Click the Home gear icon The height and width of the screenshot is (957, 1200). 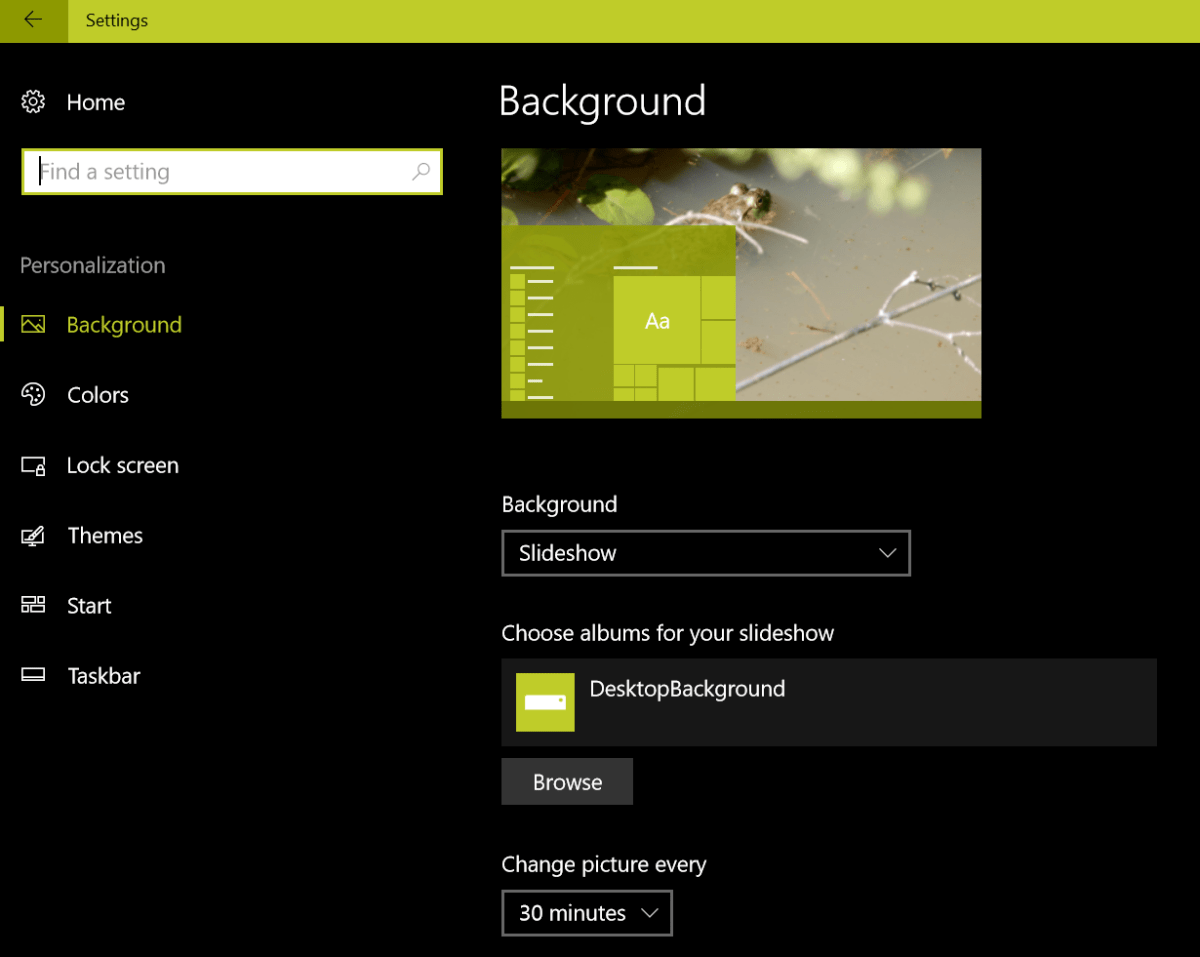33,102
